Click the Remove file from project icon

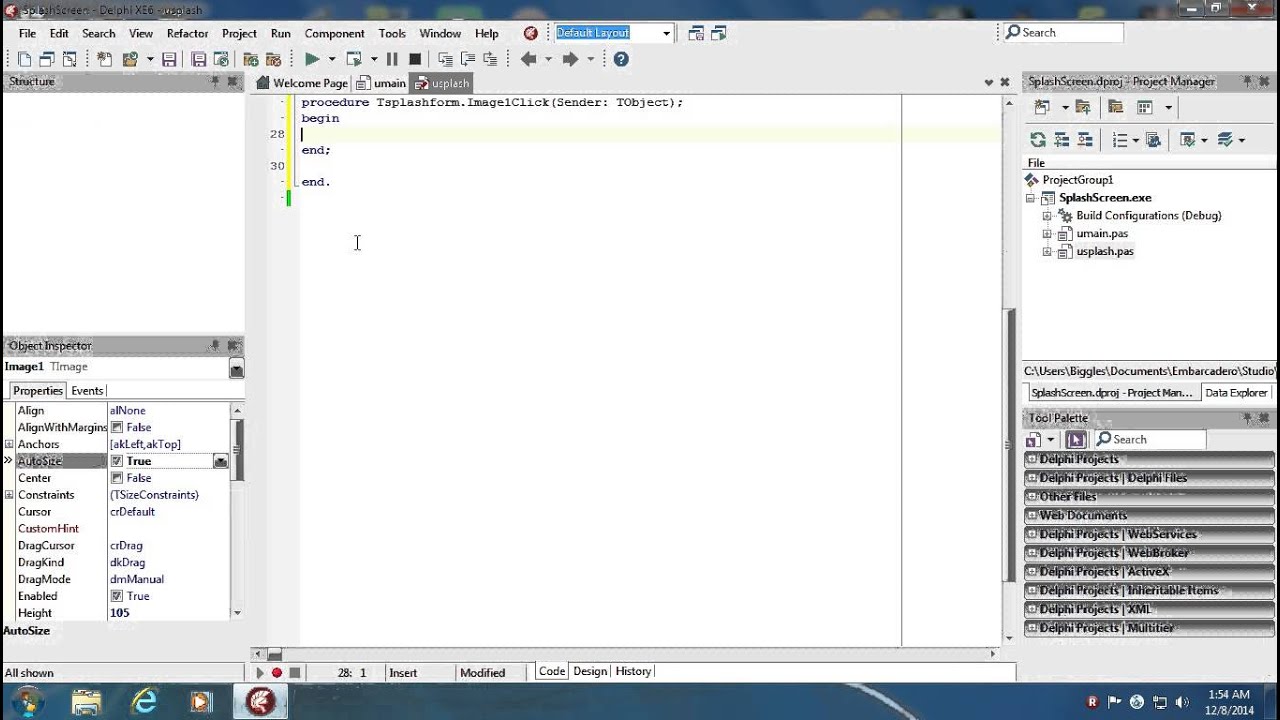pos(273,59)
